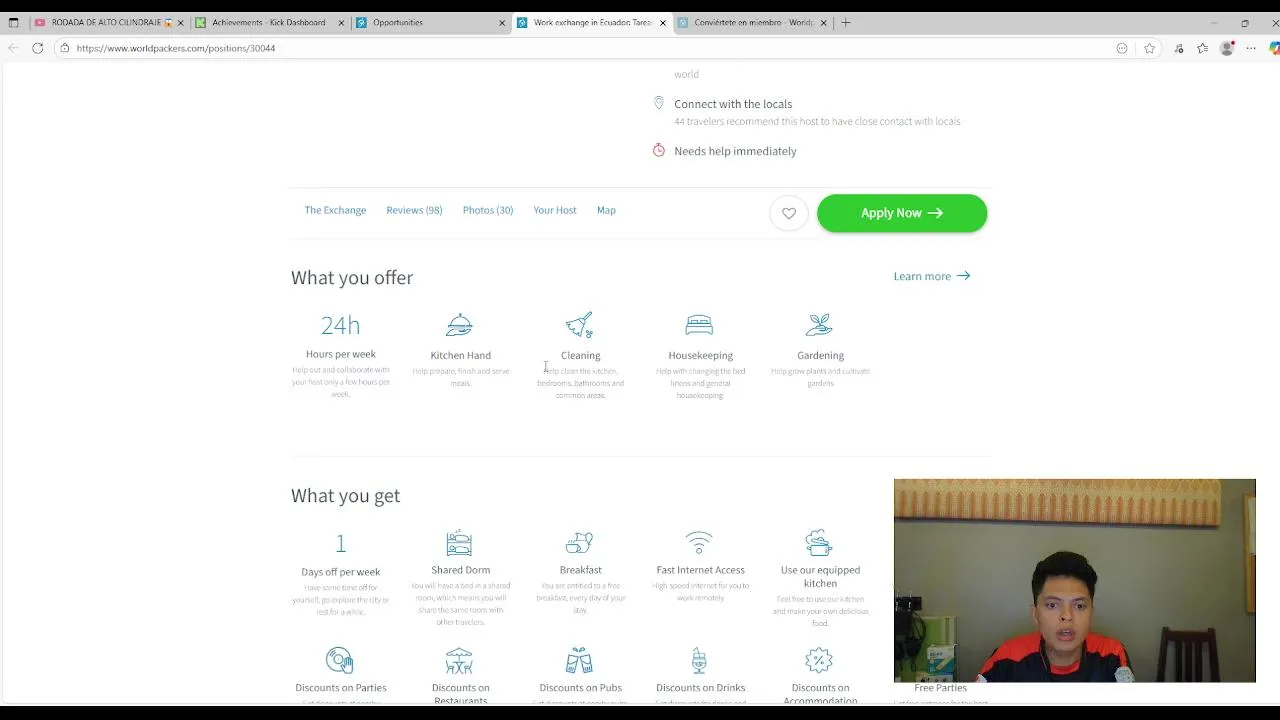Click the stopwatch icon beside Needs help immediately
This screenshot has height=720, width=1280.
[x=658, y=150]
